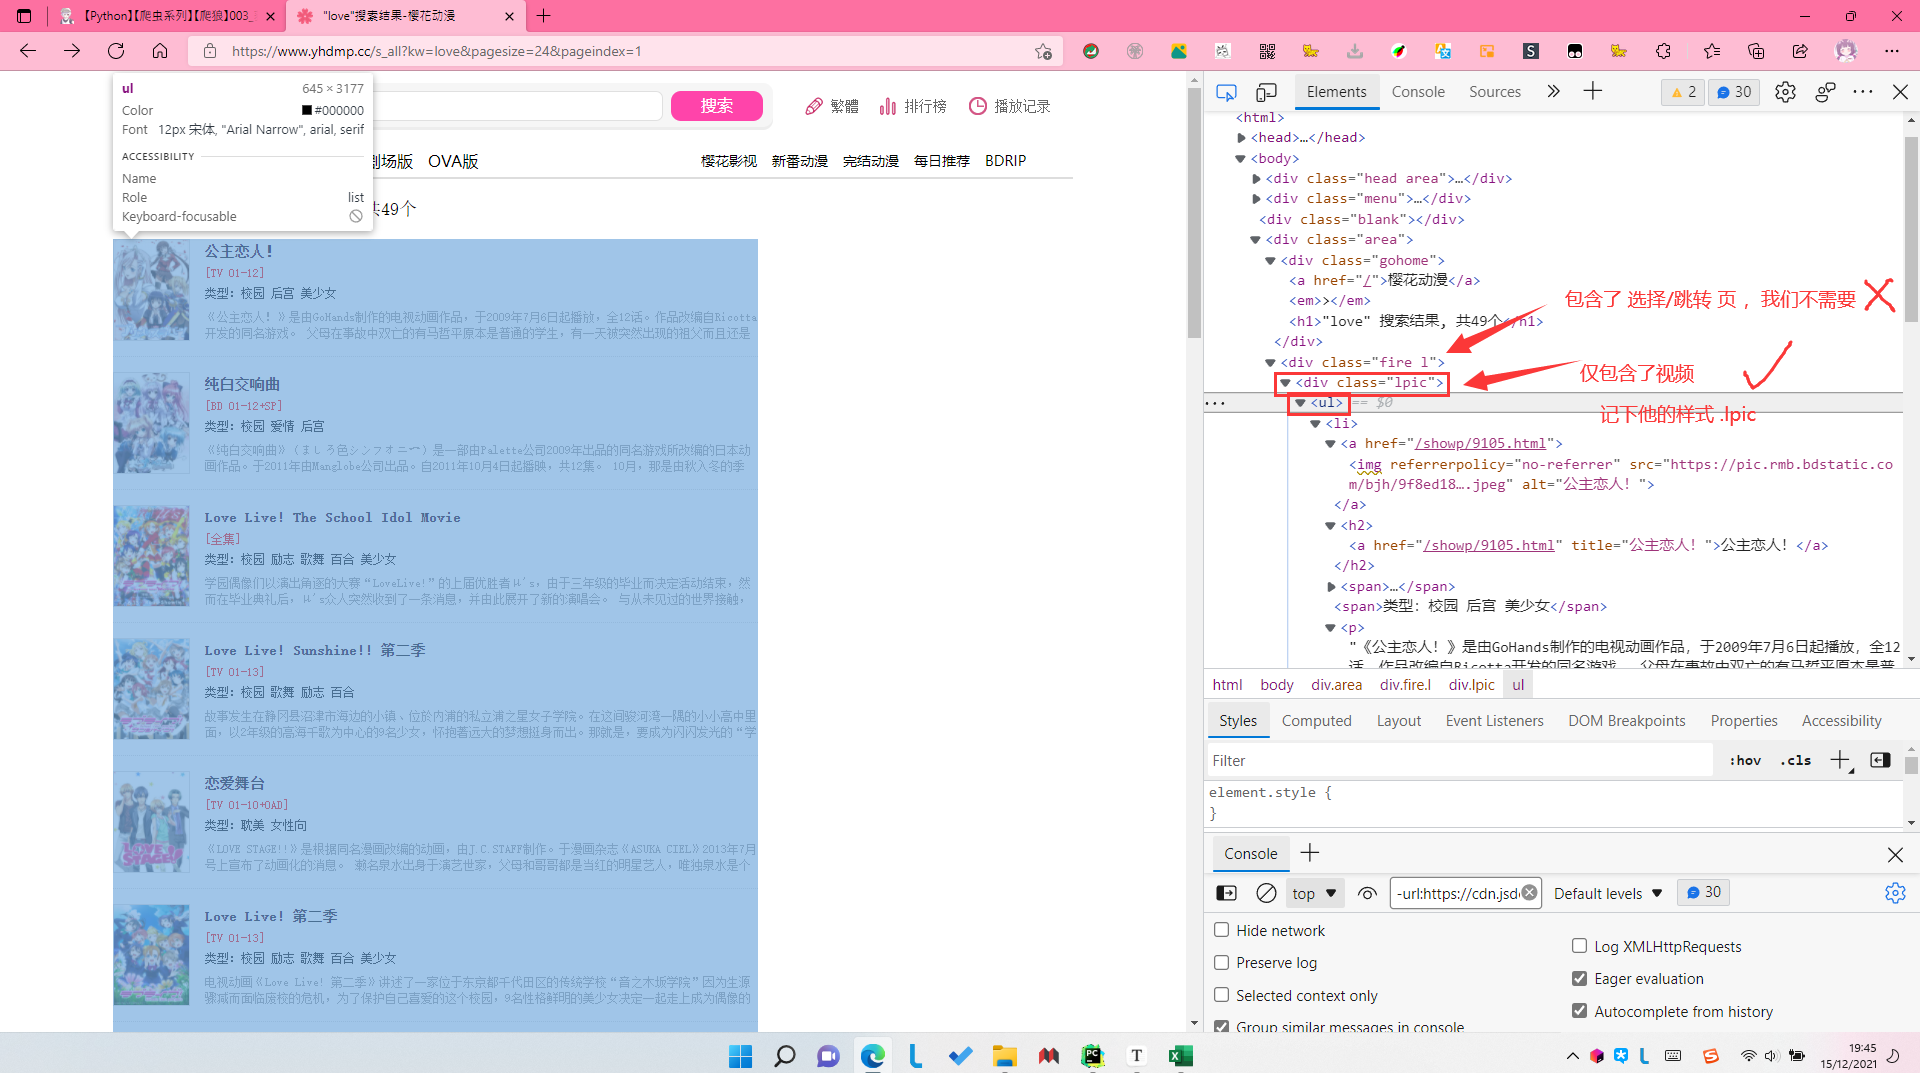
Task: Click the pink 搜索 search button
Action: (716, 106)
